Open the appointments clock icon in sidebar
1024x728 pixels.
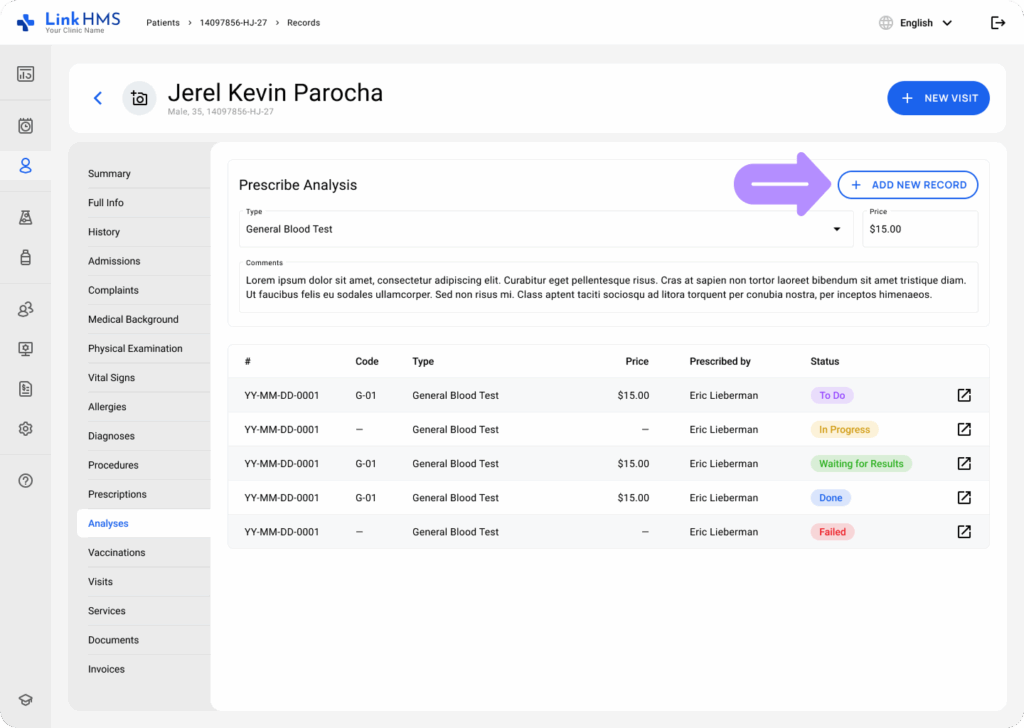pos(25,125)
